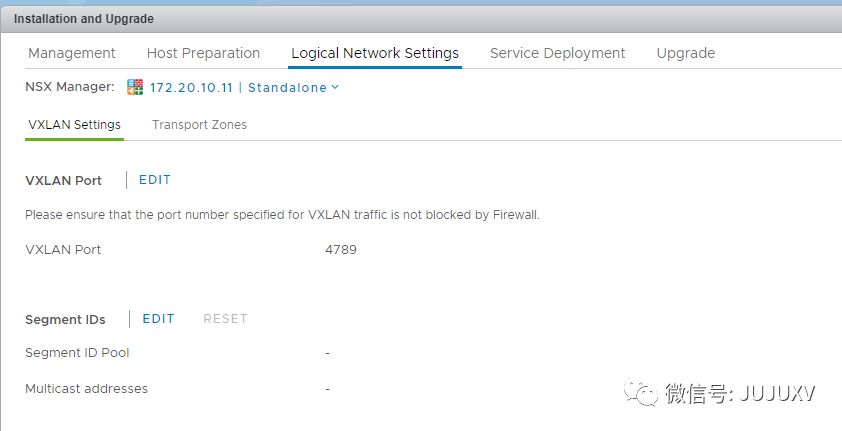The image size is (842, 431).
Task: Select the Logical Network Settings tab
Action: click(375, 53)
